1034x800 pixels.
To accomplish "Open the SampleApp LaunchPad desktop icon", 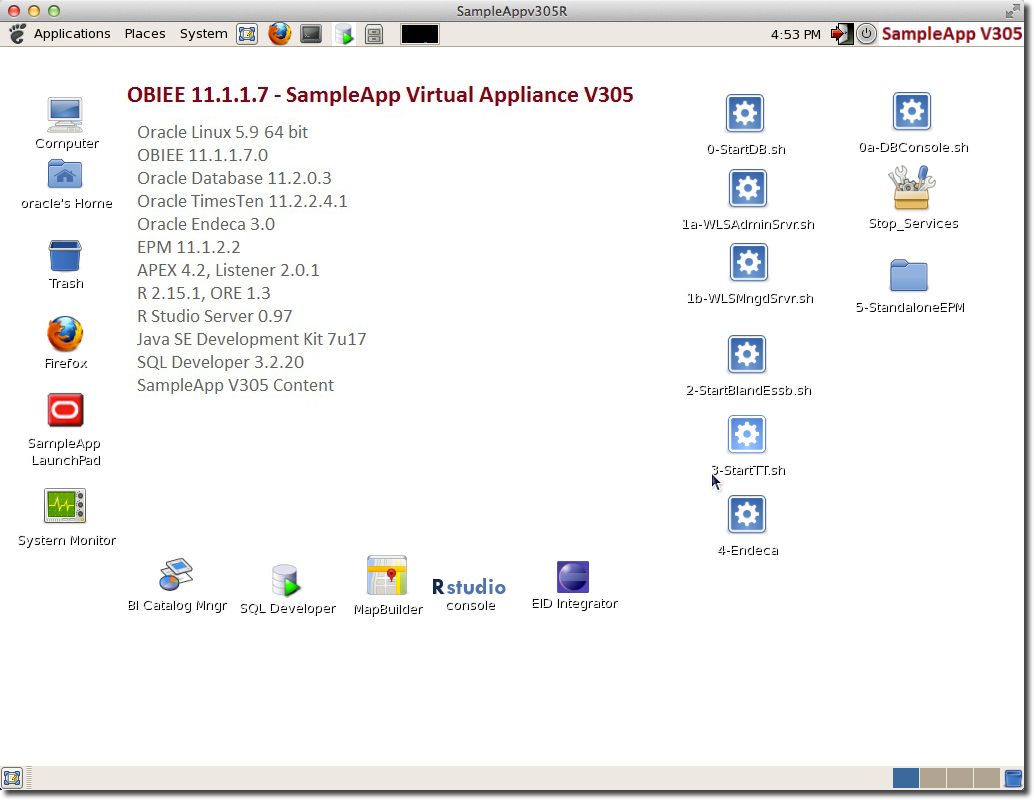I will 66,411.
